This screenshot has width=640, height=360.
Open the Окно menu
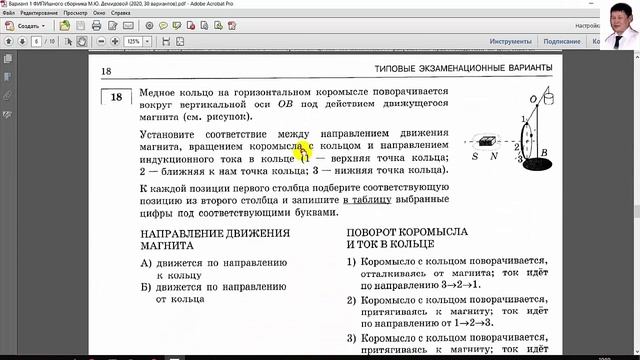[99, 13]
